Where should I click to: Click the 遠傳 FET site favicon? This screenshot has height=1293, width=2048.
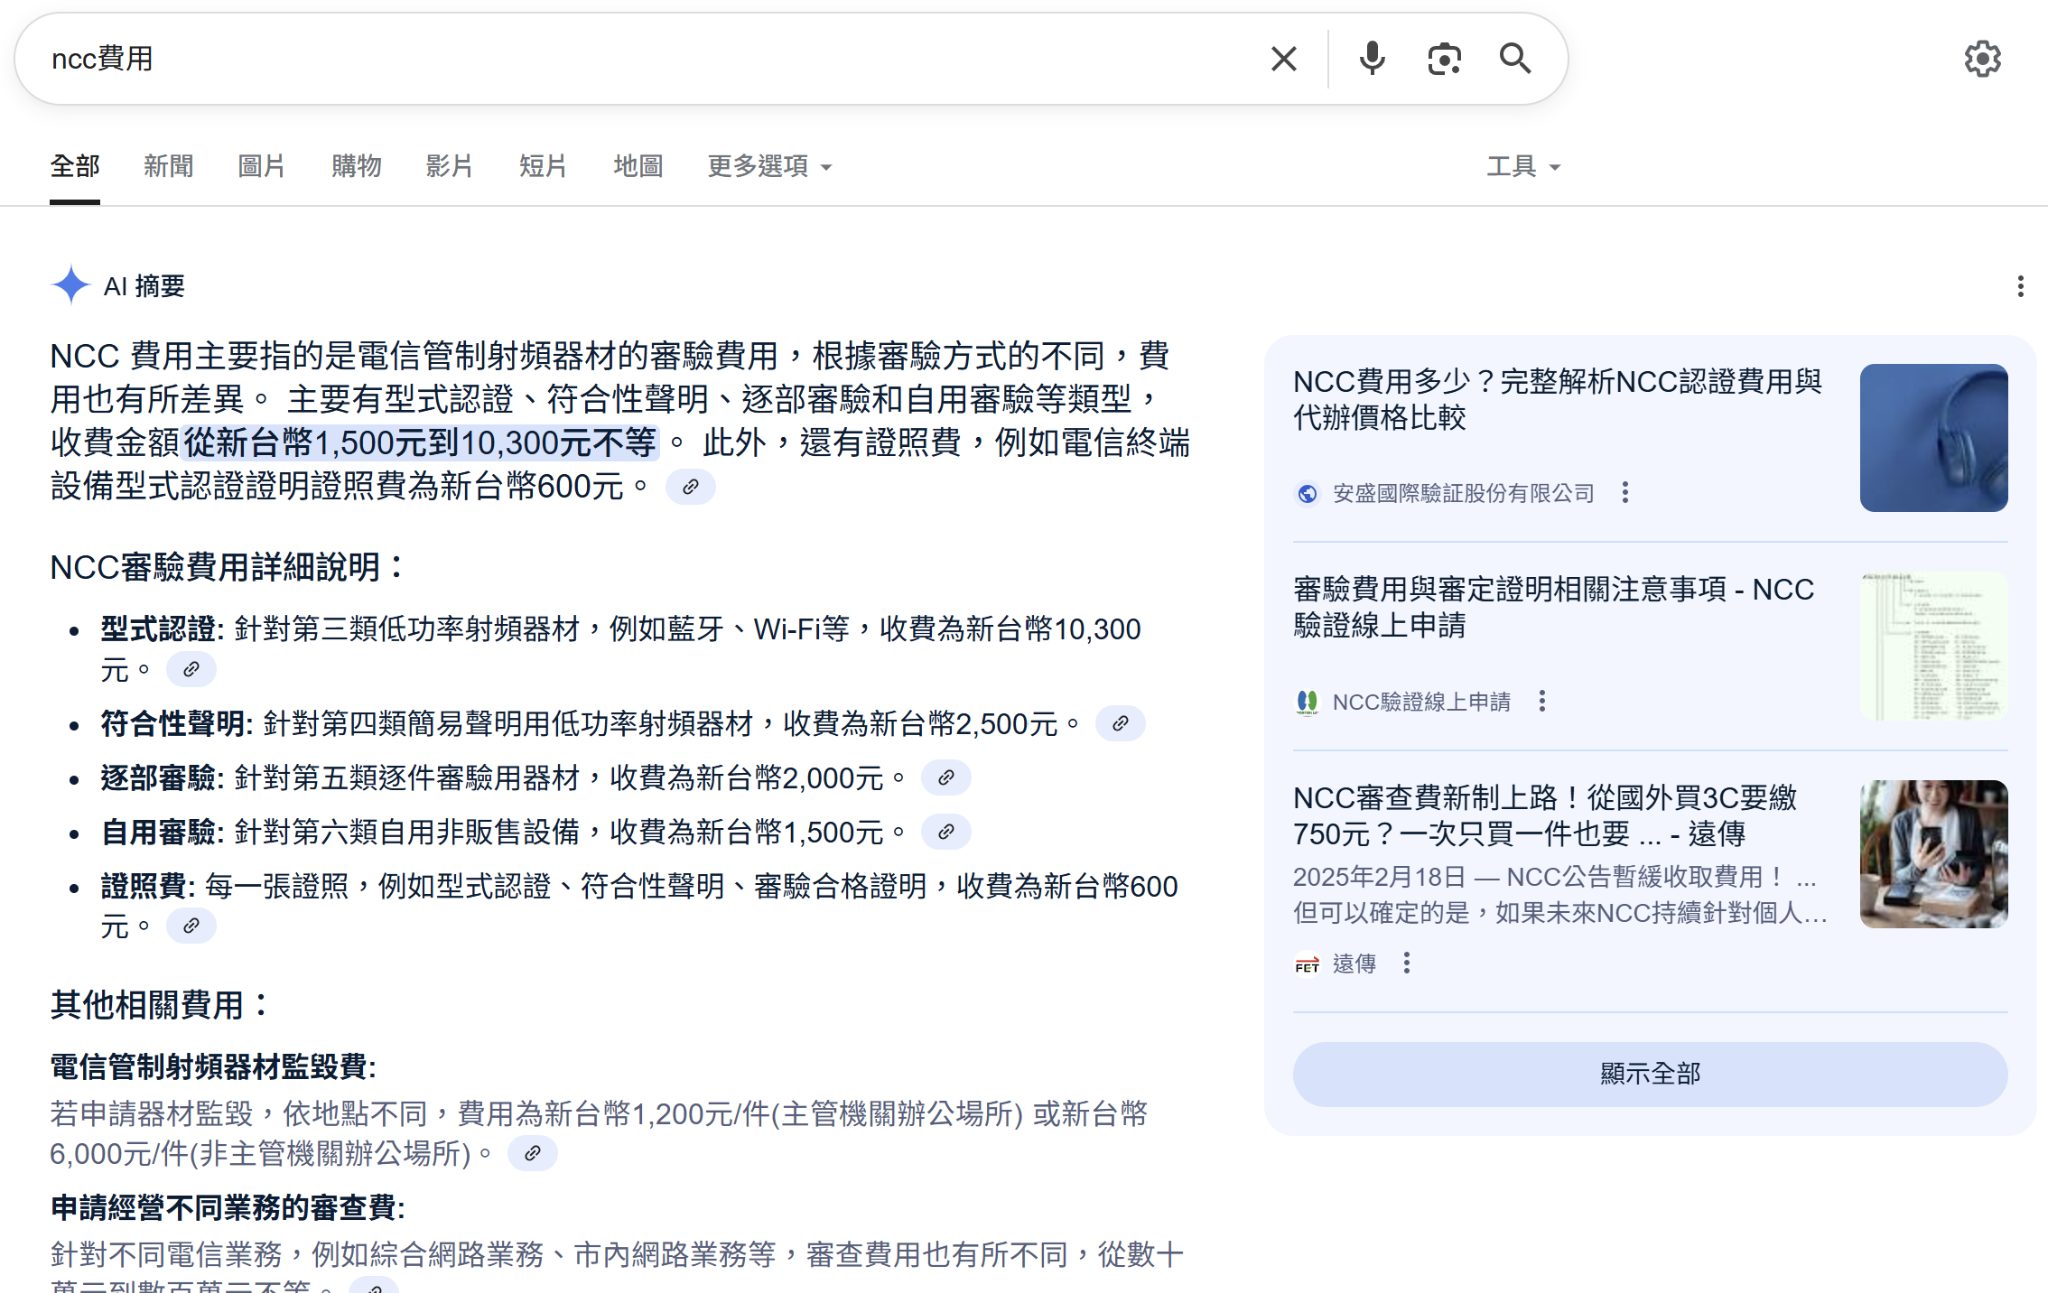[1307, 964]
